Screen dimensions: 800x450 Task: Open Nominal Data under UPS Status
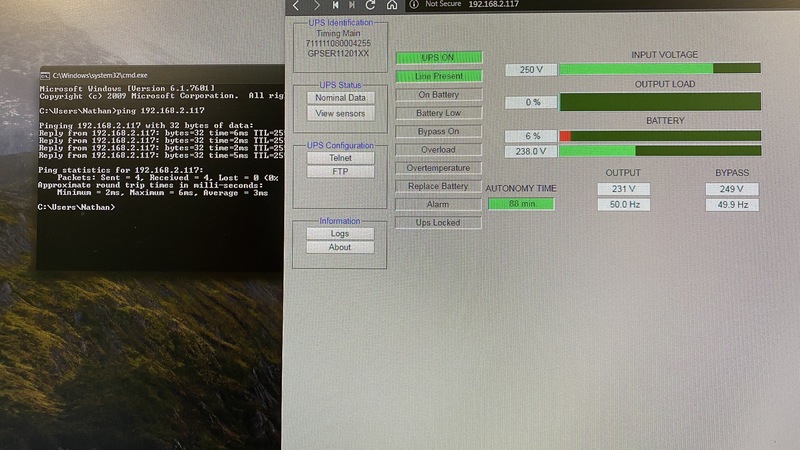(340, 97)
